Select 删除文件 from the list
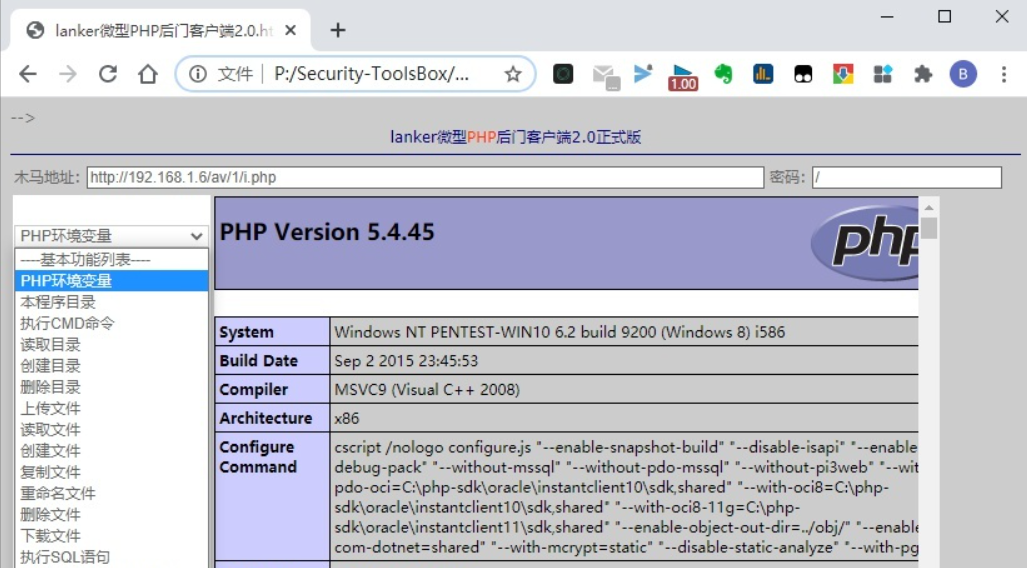Image resolution: width=1027 pixels, height=568 pixels. 111,515
